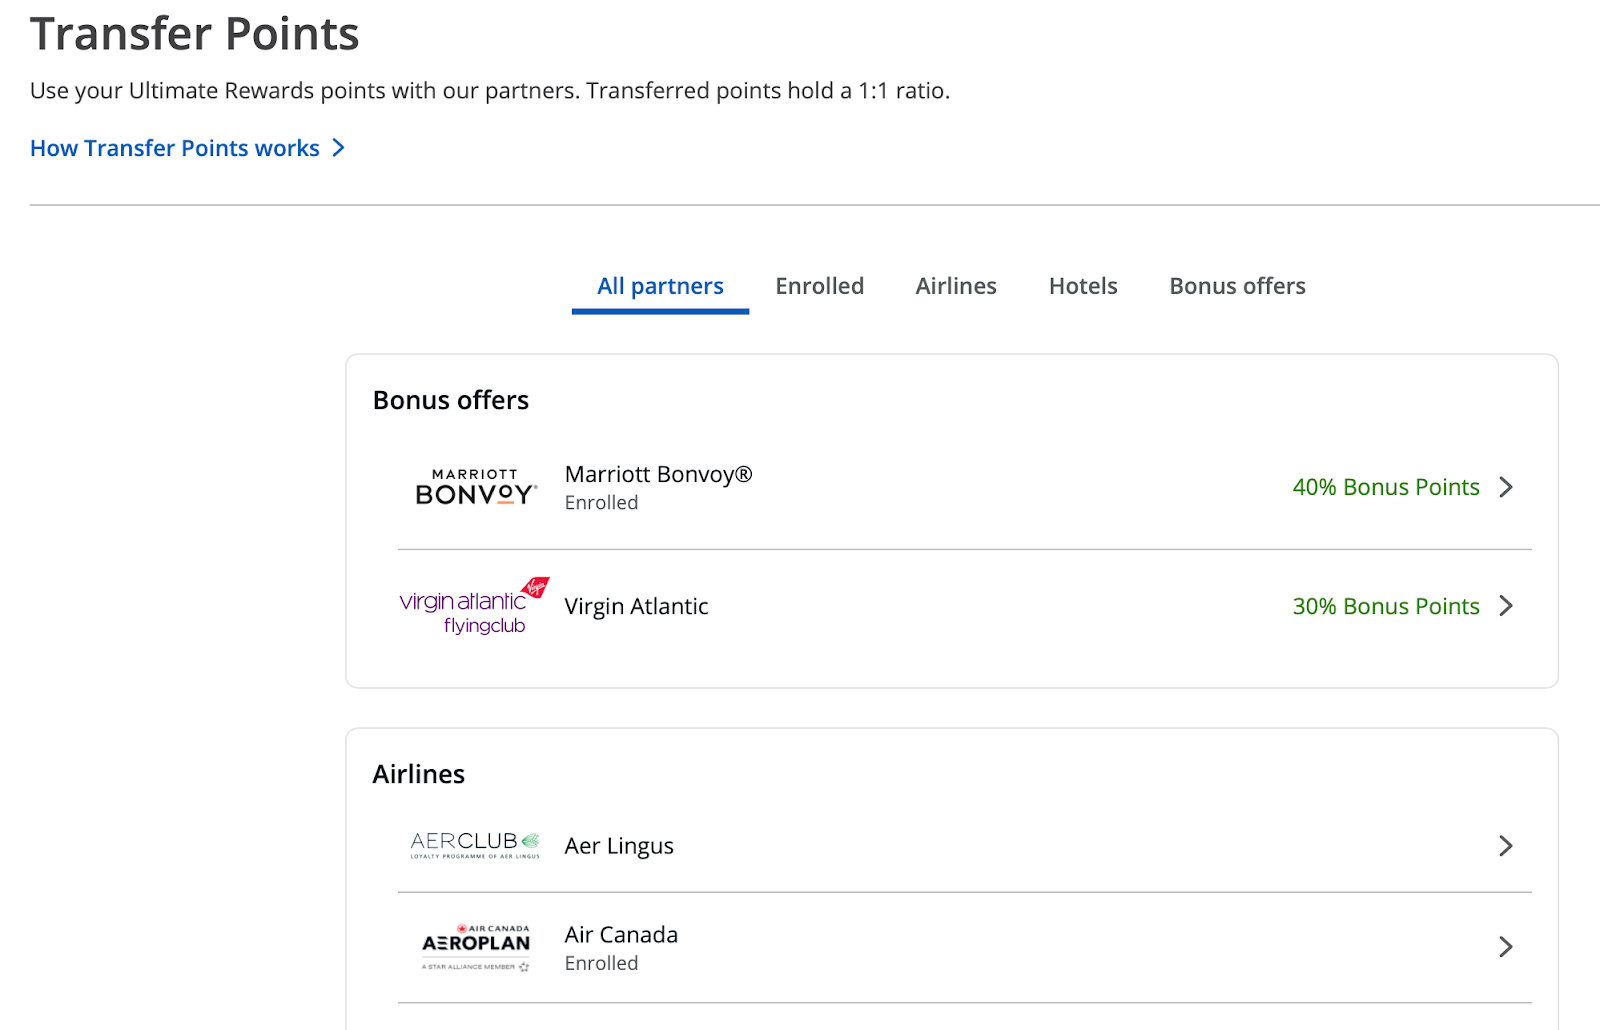Click the Aer Club logo
The height and width of the screenshot is (1030, 1600).
(475, 846)
